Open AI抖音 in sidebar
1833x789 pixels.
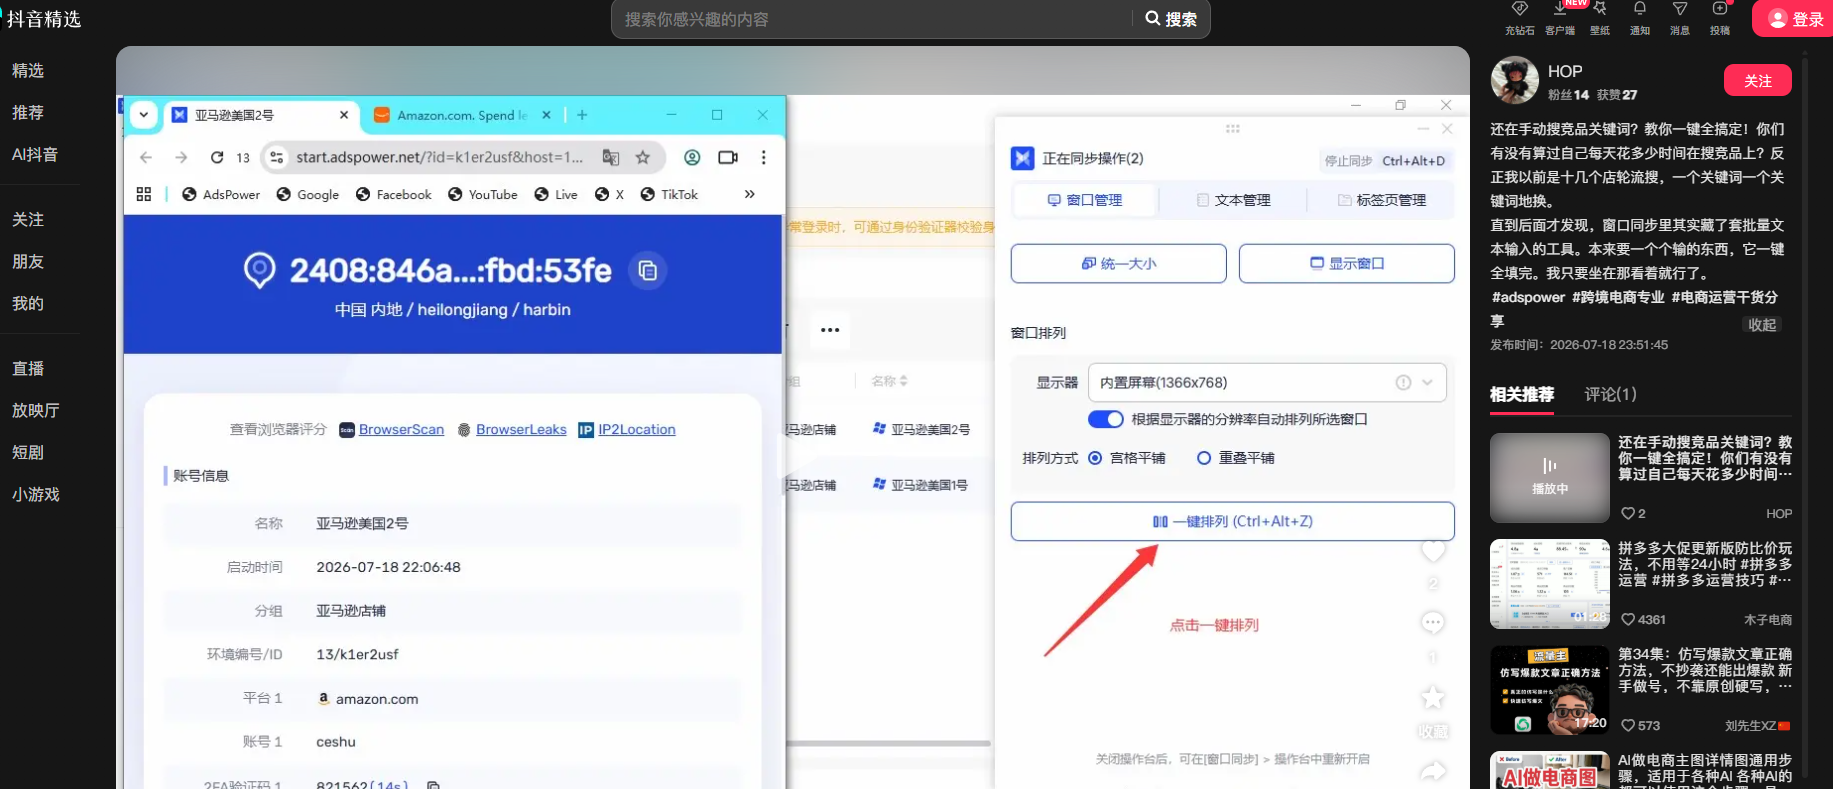[x=35, y=154]
